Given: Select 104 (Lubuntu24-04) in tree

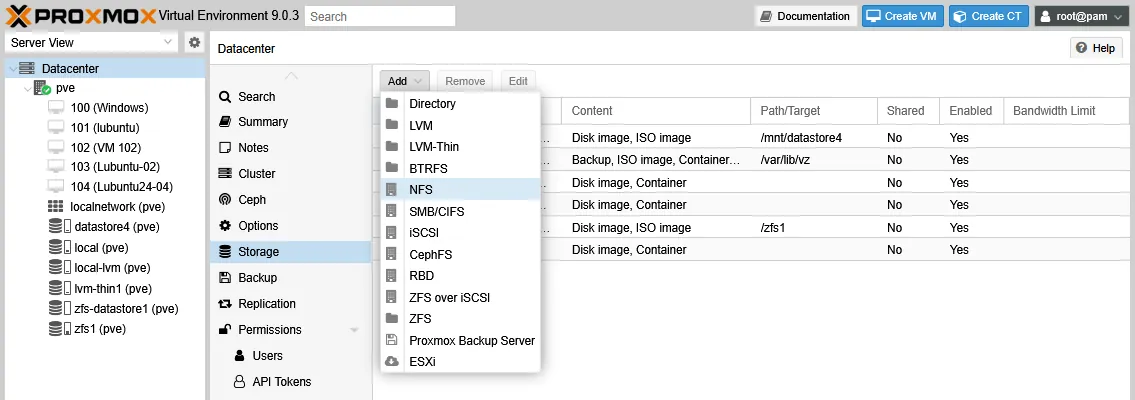Looking at the screenshot, I should point(122,187).
